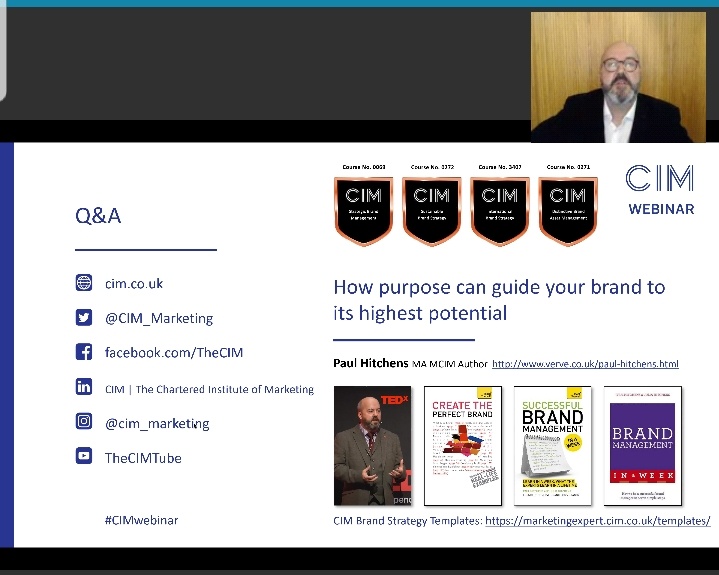Image resolution: width=719 pixels, height=575 pixels.
Task: Open facebook.com/TheCIM link
Action: [x=174, y=352]
